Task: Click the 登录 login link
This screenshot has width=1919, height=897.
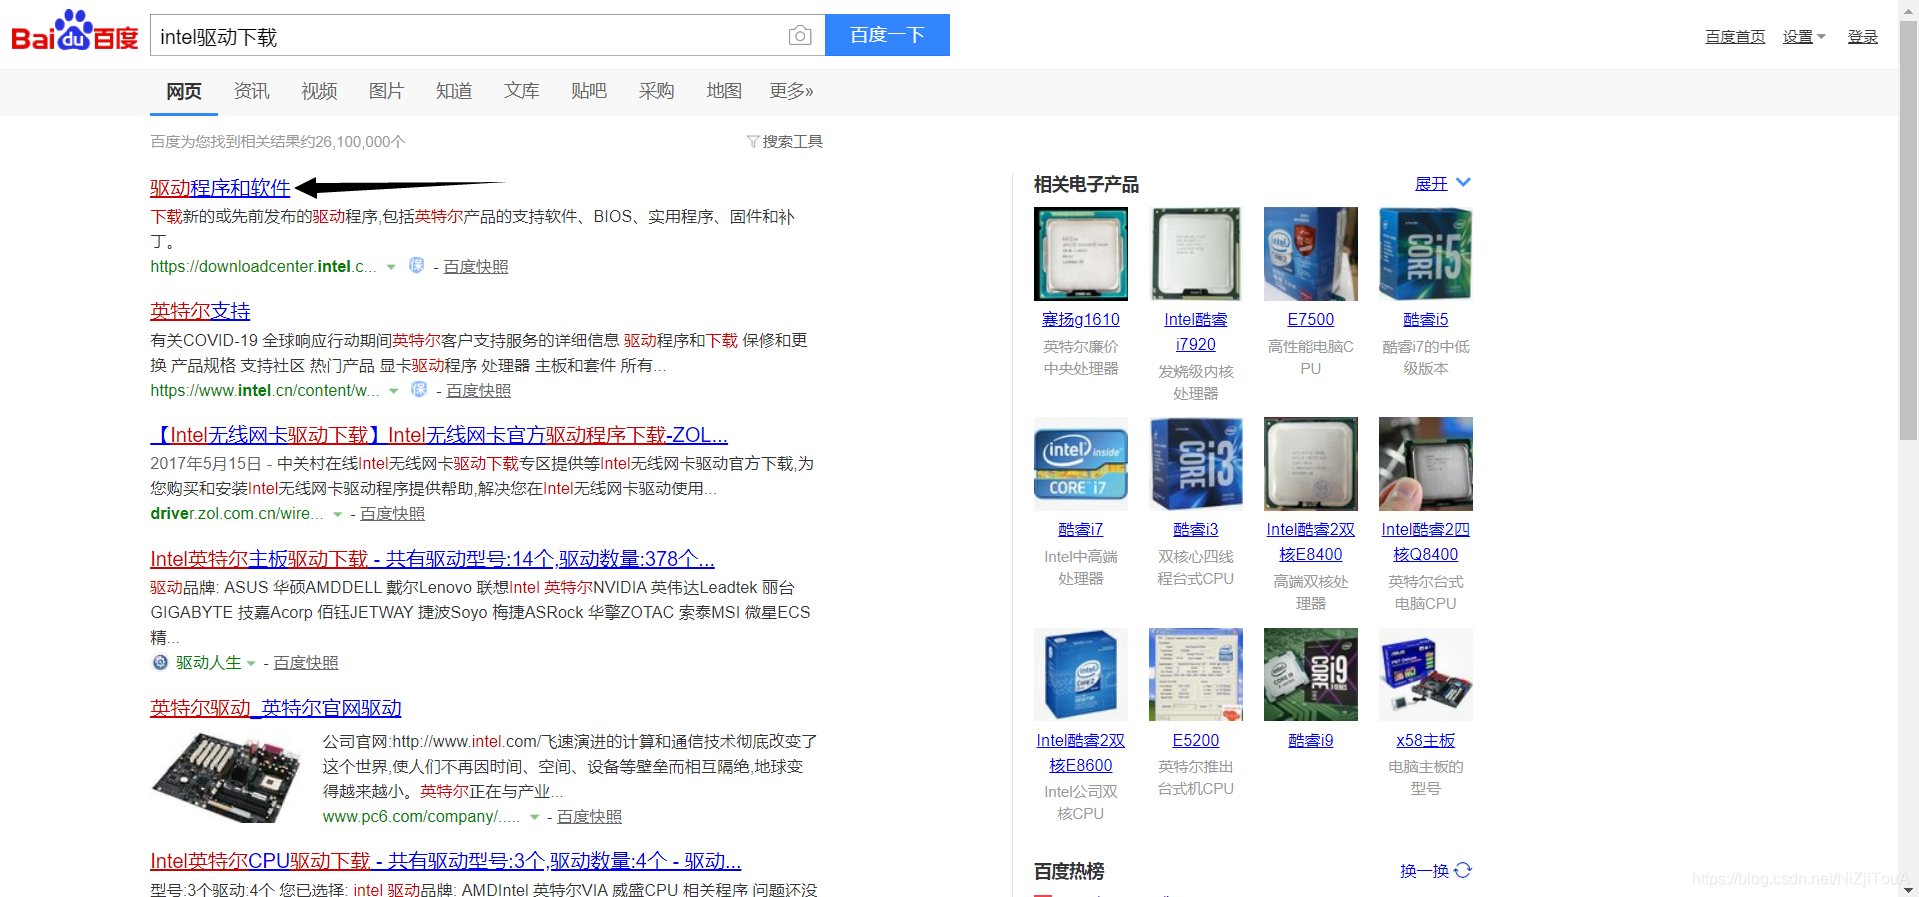Action: pos(1862,37)
